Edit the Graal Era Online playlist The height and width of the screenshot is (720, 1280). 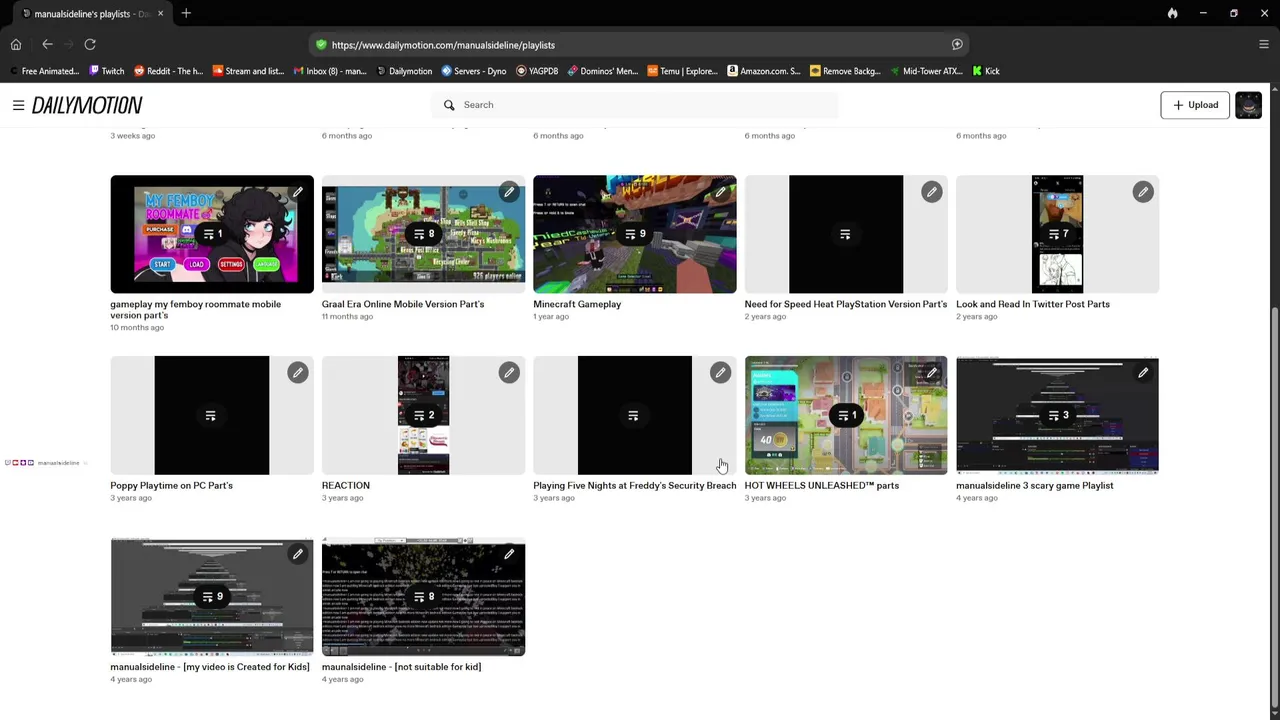point(509,191)
